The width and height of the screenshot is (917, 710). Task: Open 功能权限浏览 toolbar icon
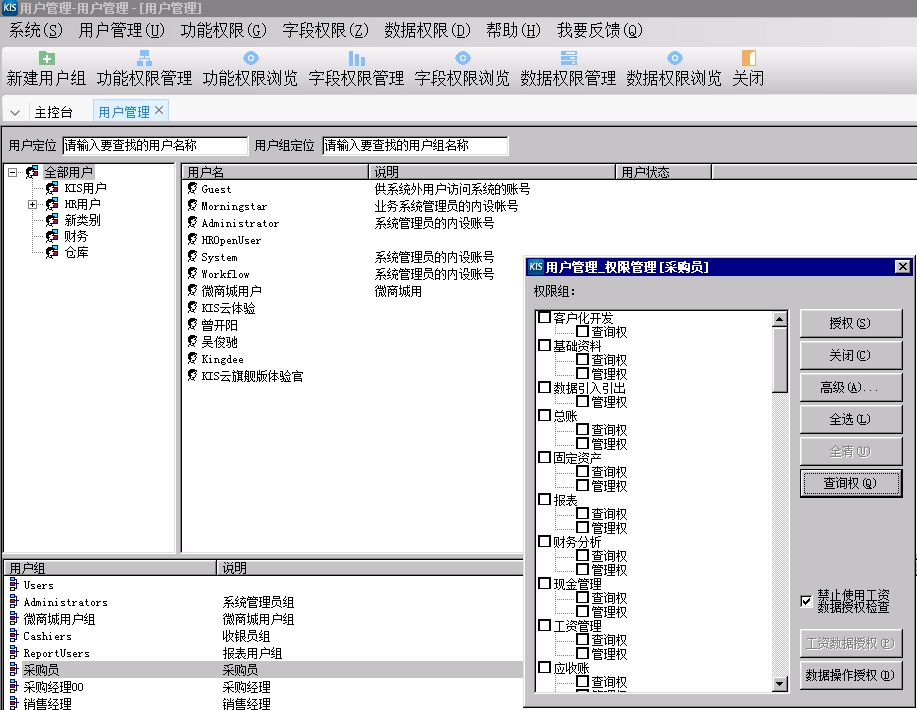point(250,58)
